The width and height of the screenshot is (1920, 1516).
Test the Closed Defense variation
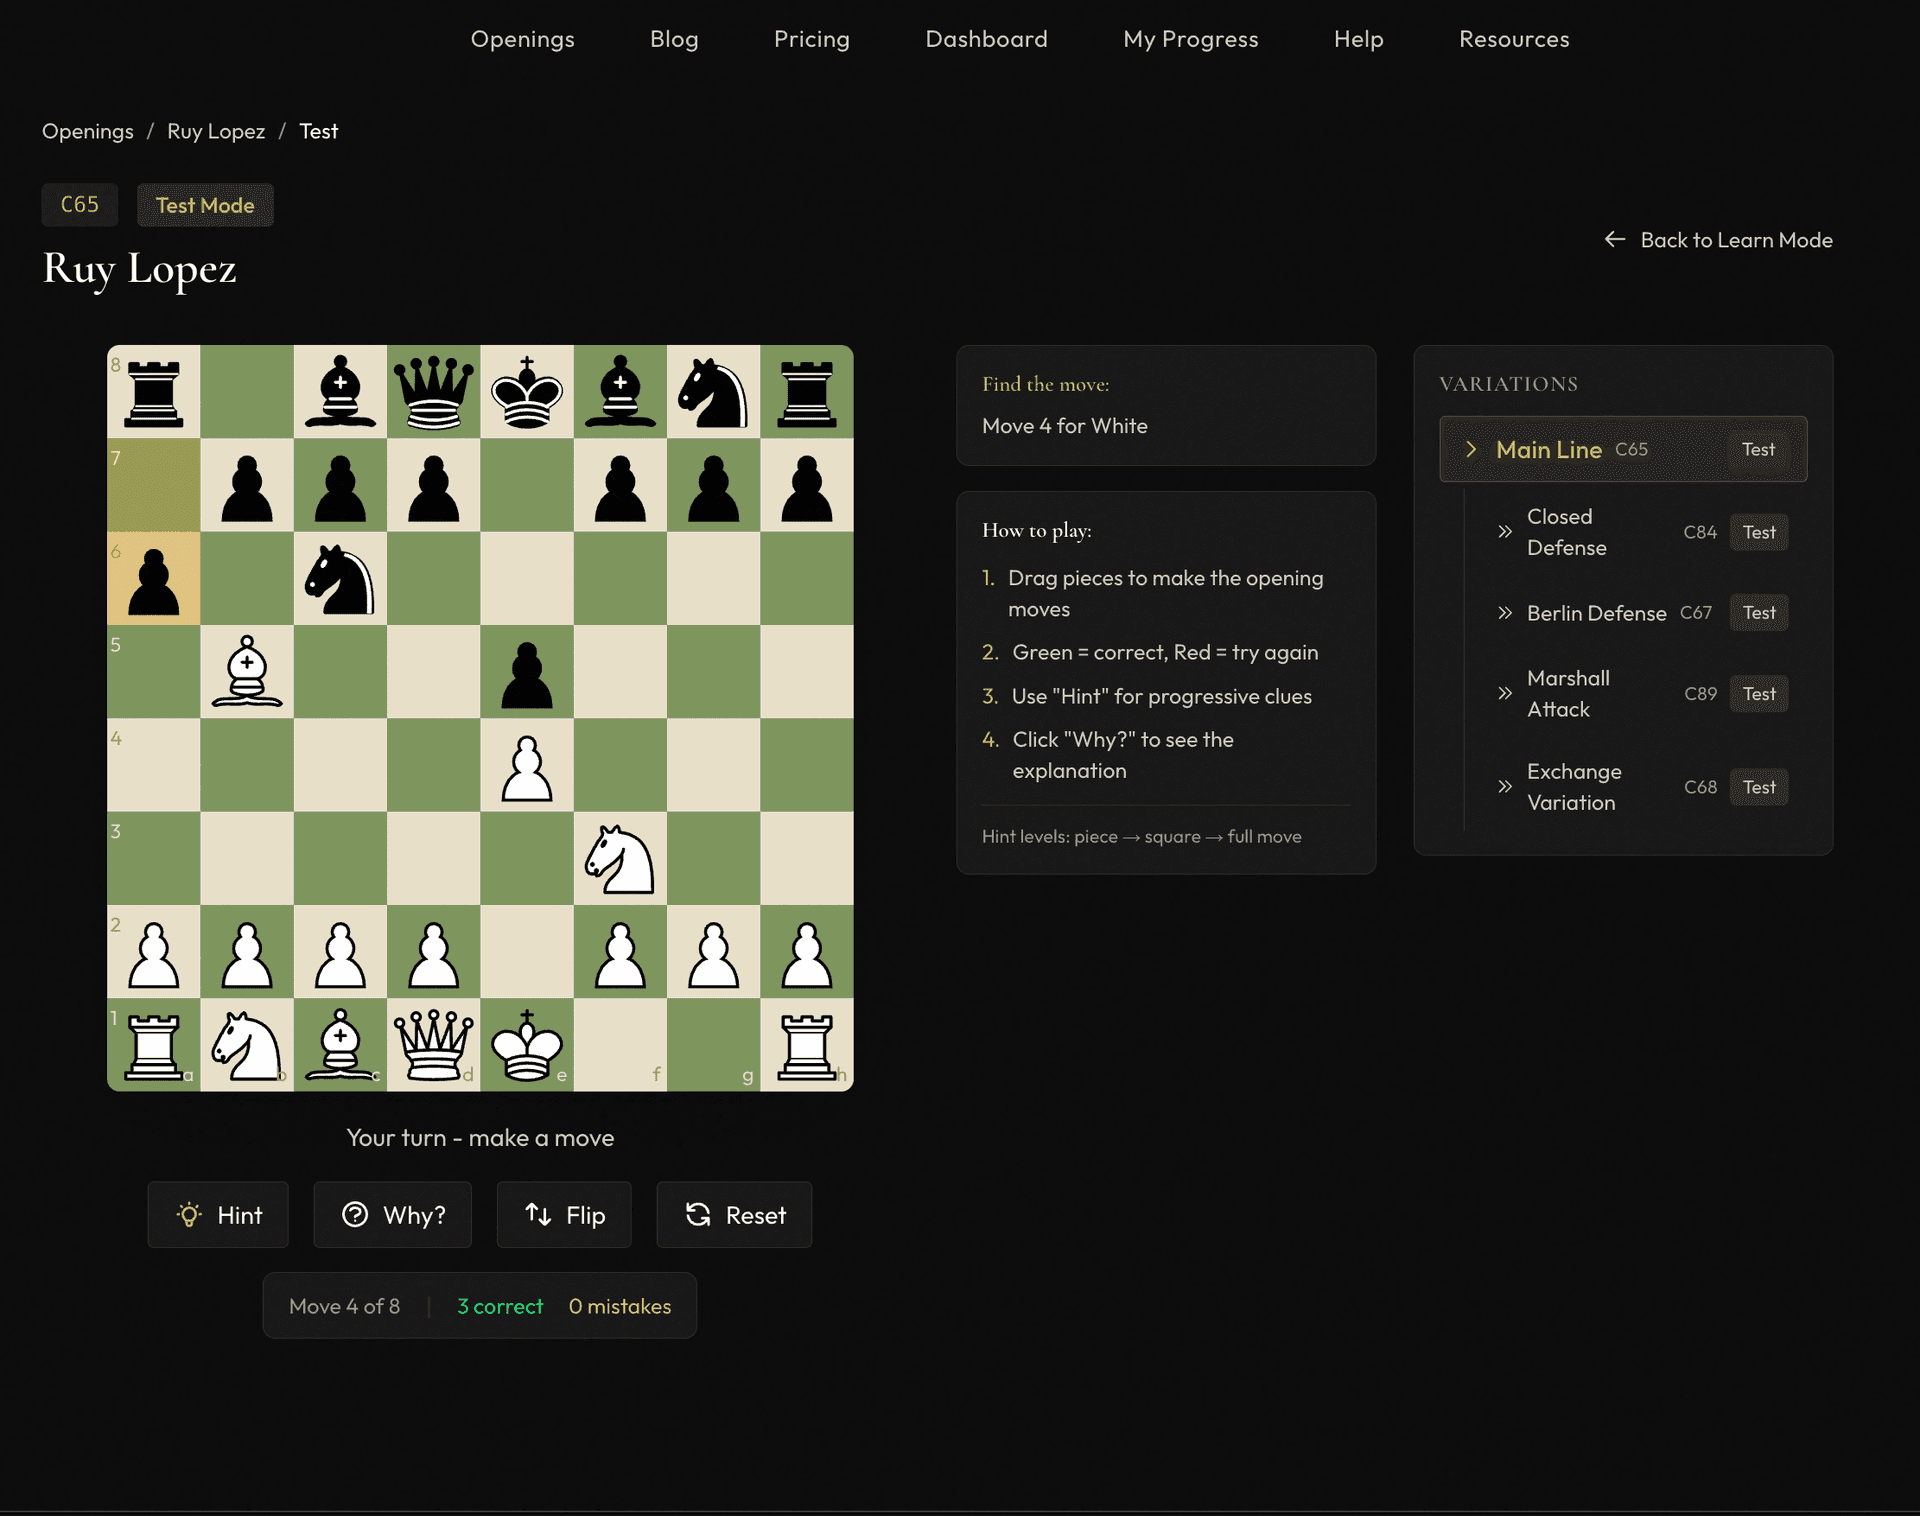tap(1759, 531)
